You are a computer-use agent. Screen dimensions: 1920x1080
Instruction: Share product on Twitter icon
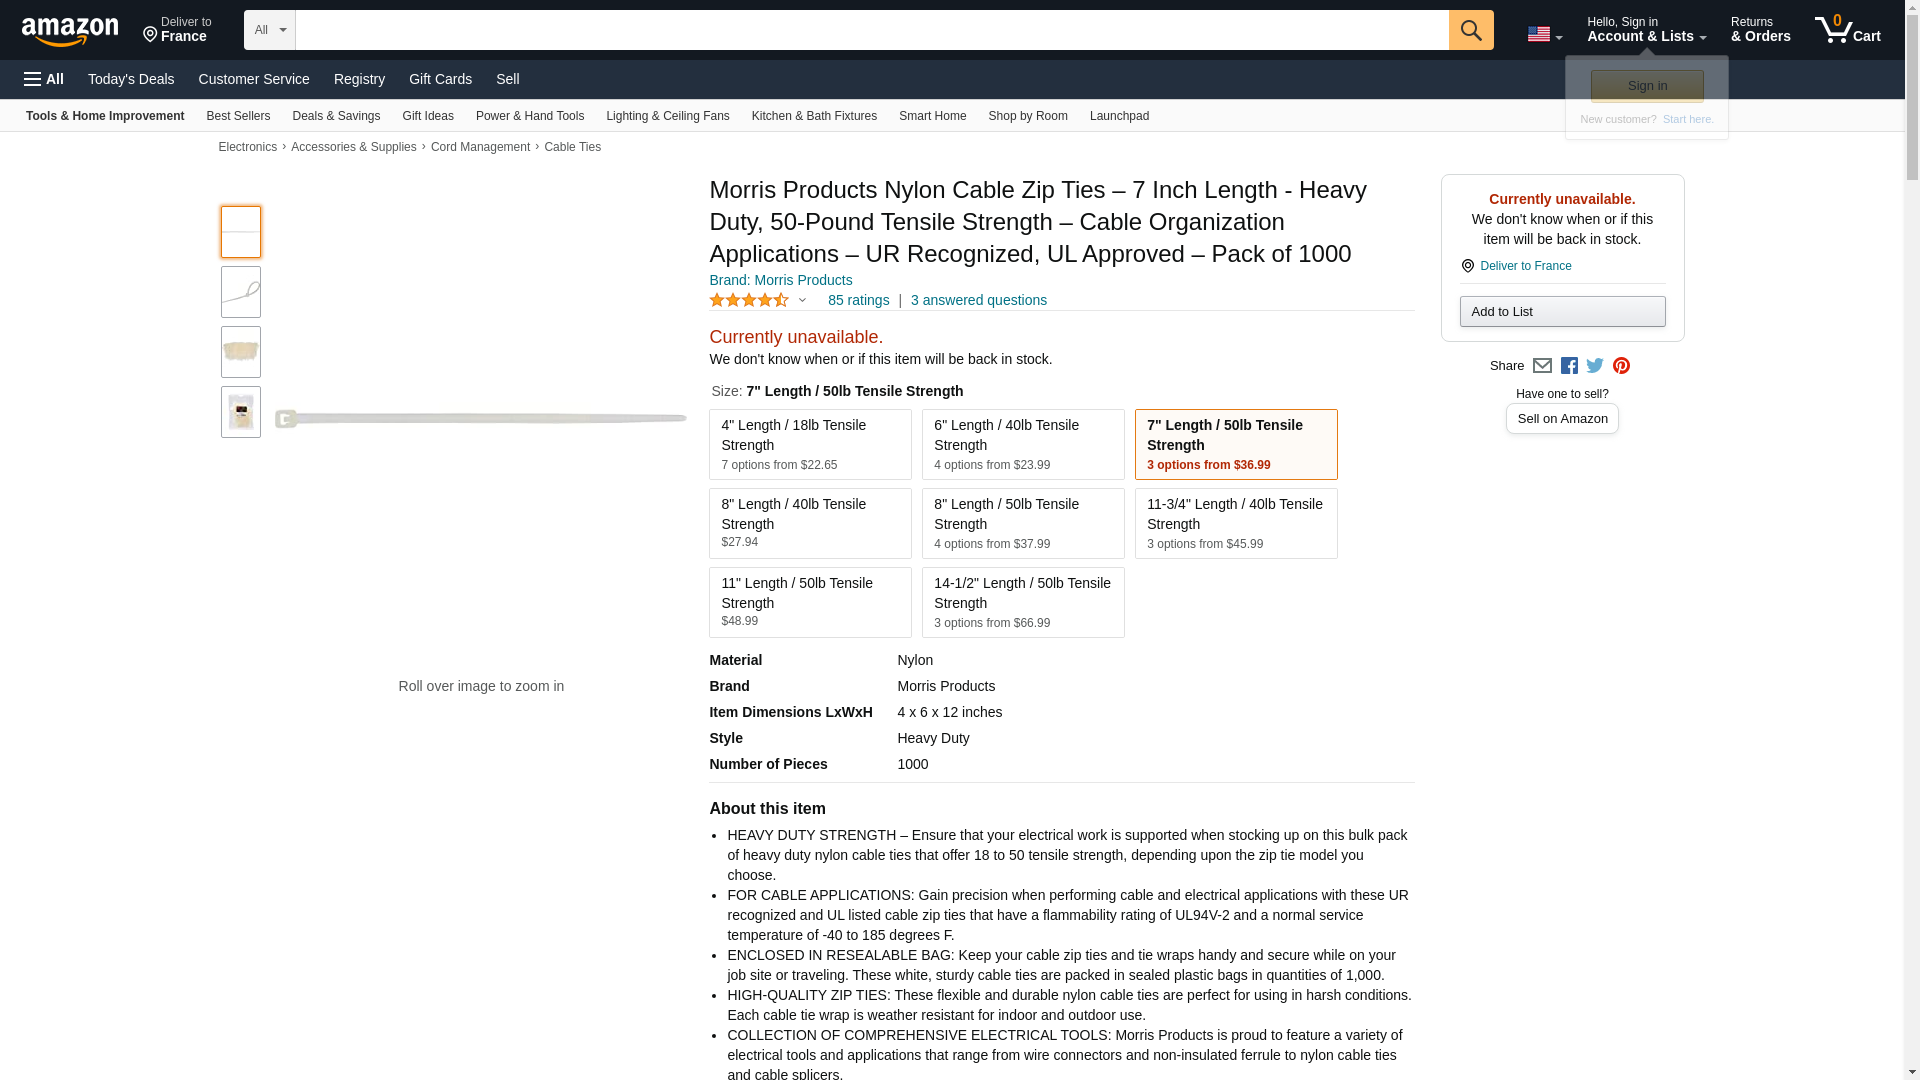click(1595, 366)
